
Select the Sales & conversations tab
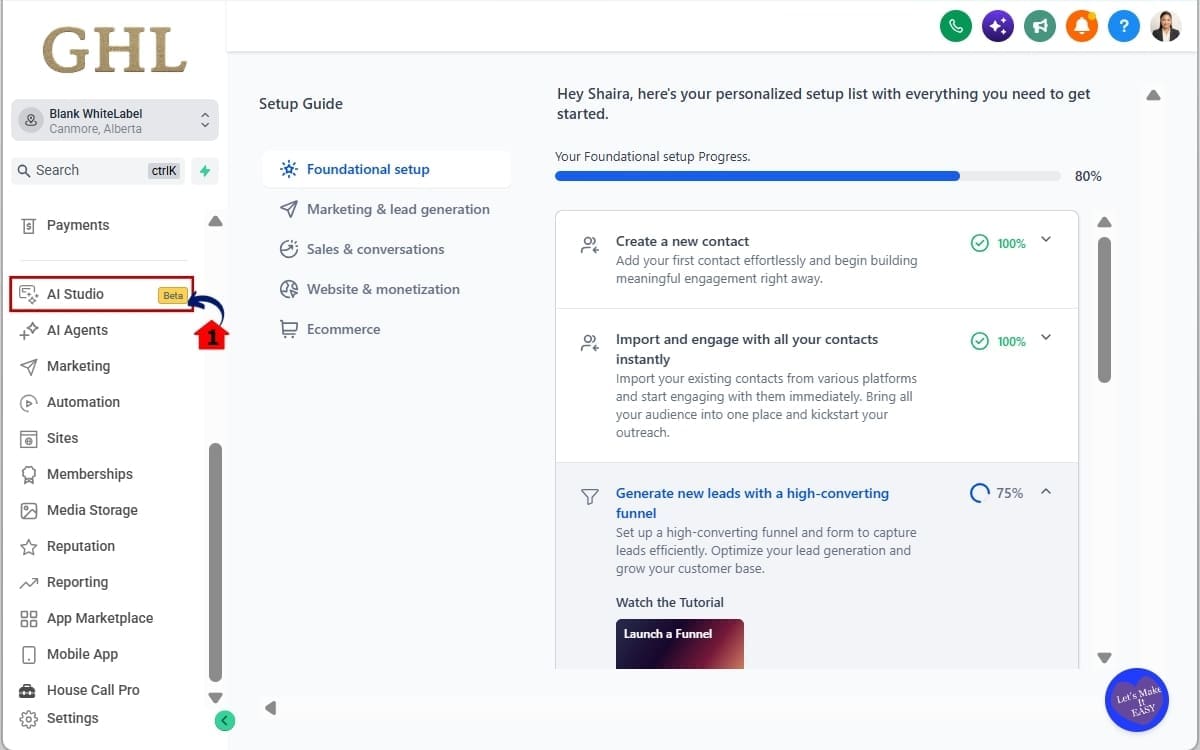click(x=386, y=249)
